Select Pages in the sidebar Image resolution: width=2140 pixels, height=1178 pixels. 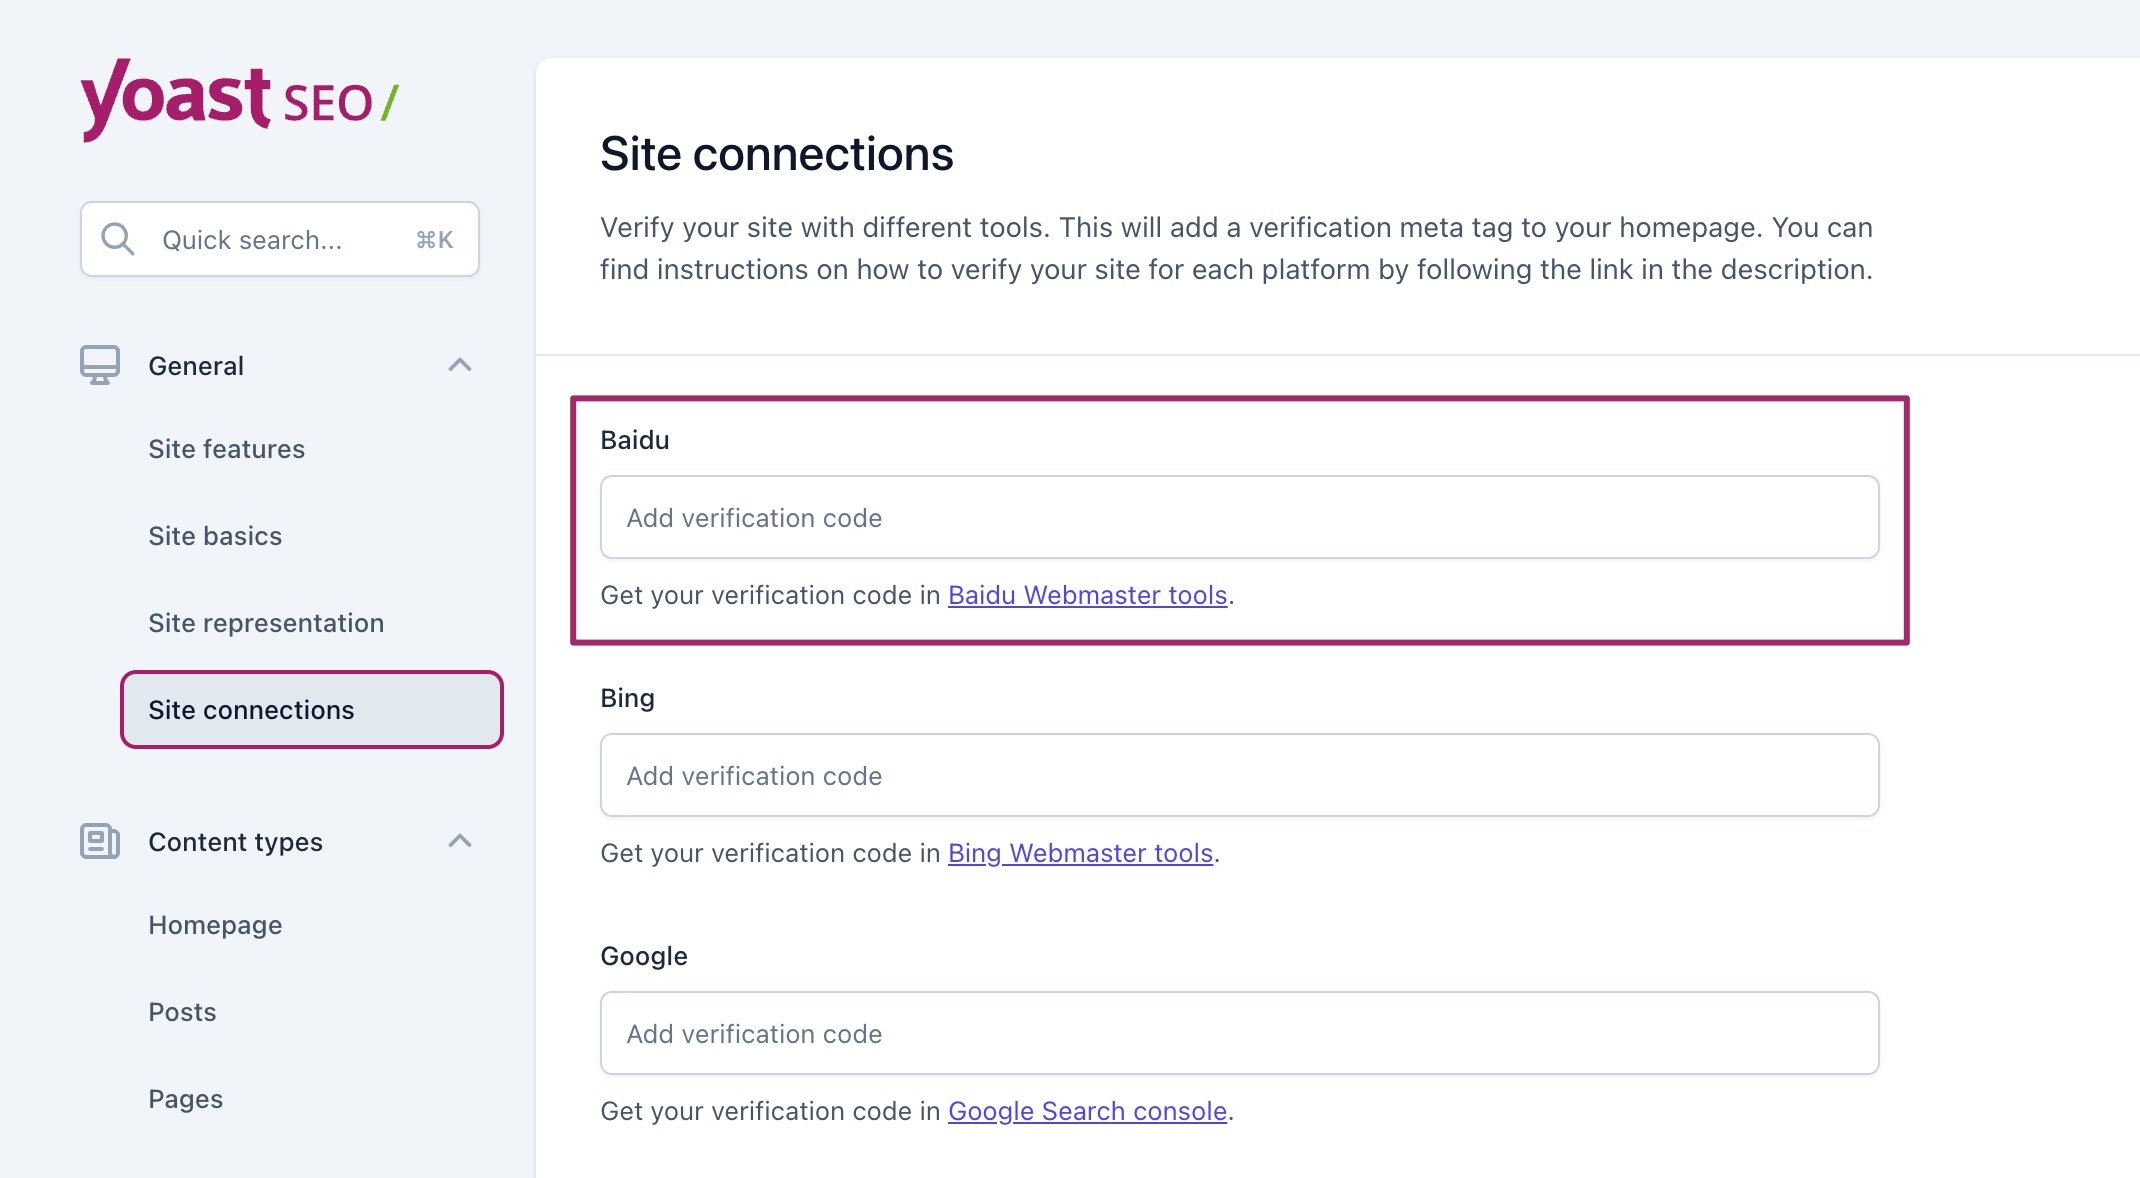(x=185, y=1098)
